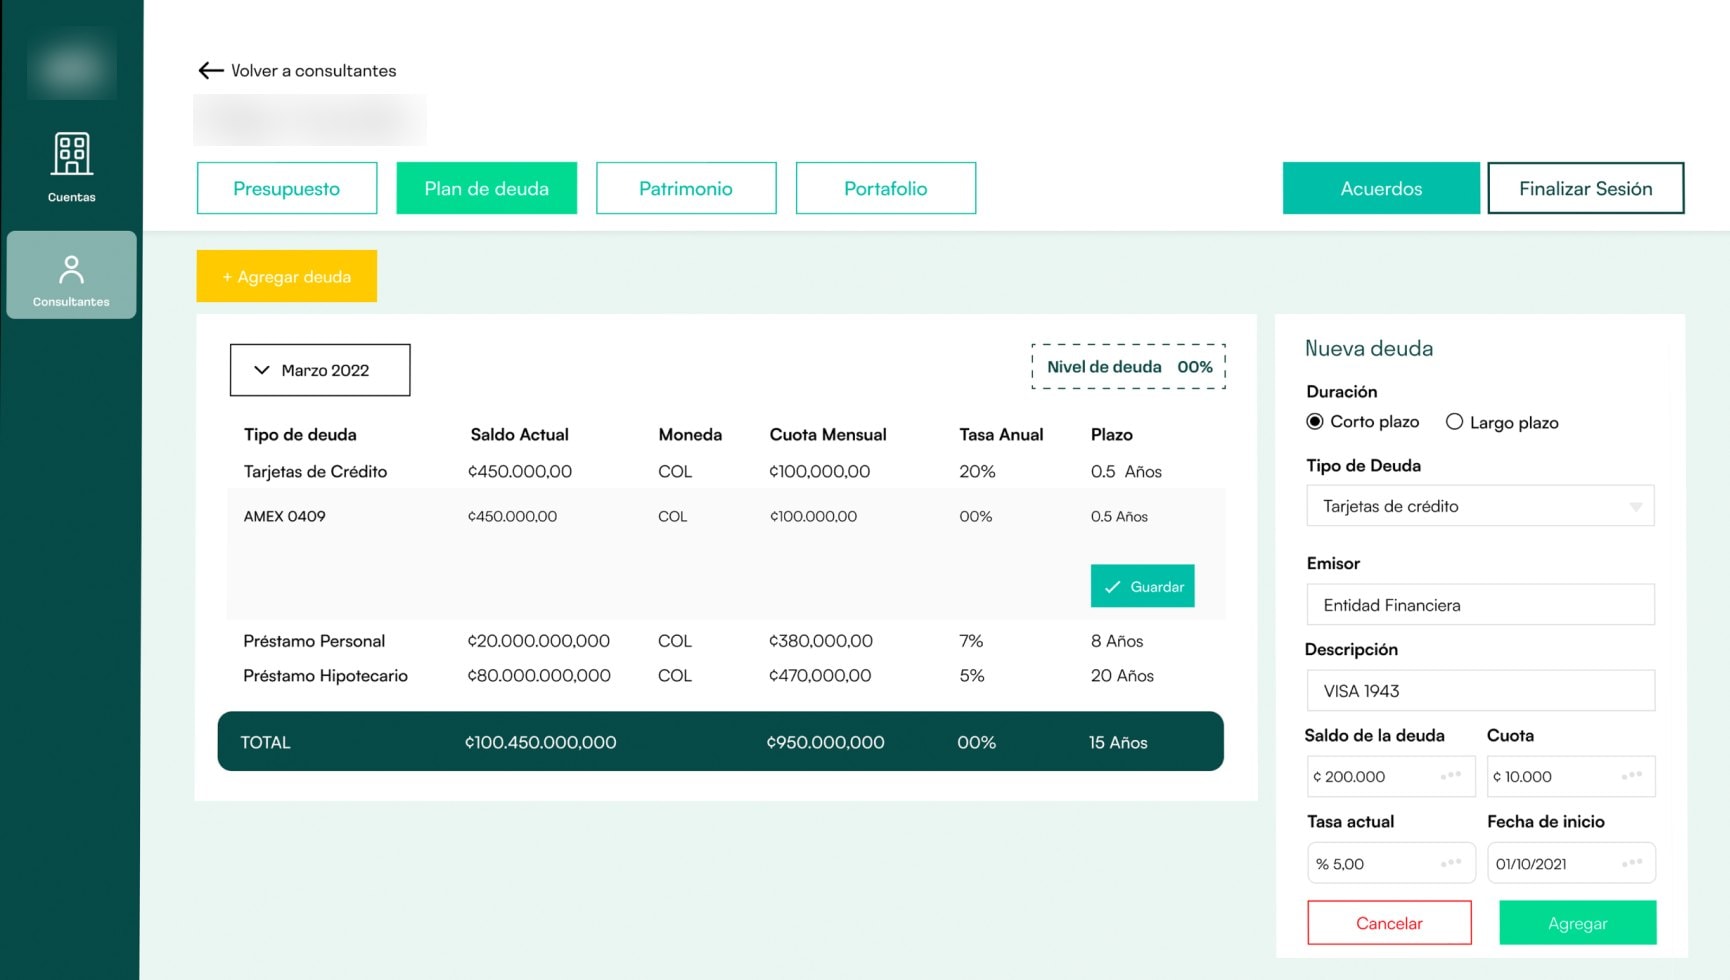
Task: Click the TOTAL row label
Action: (265, 742)
